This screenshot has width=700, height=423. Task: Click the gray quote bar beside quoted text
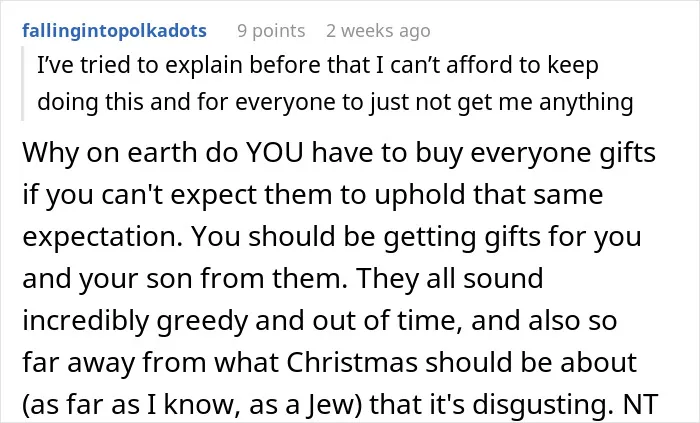click(x=22, y=83)
